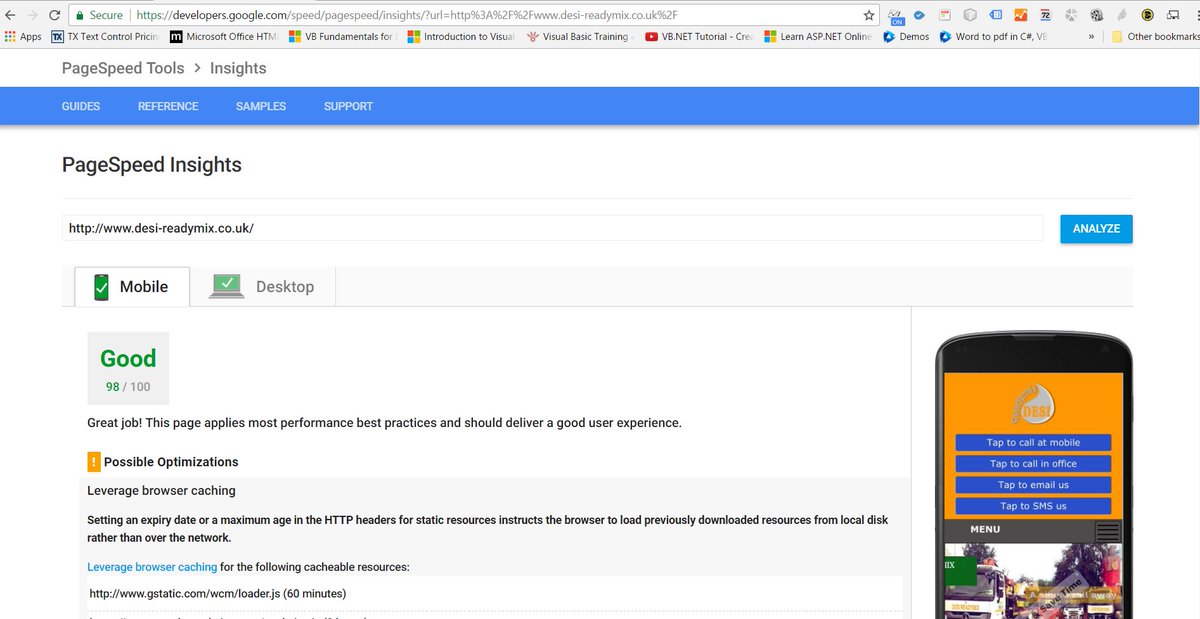The width and height of the screenshot is (1200, 619).
Task: Click the yellow and black circle extension icon
Action: pyautogui.click(x=1147, y=15)
